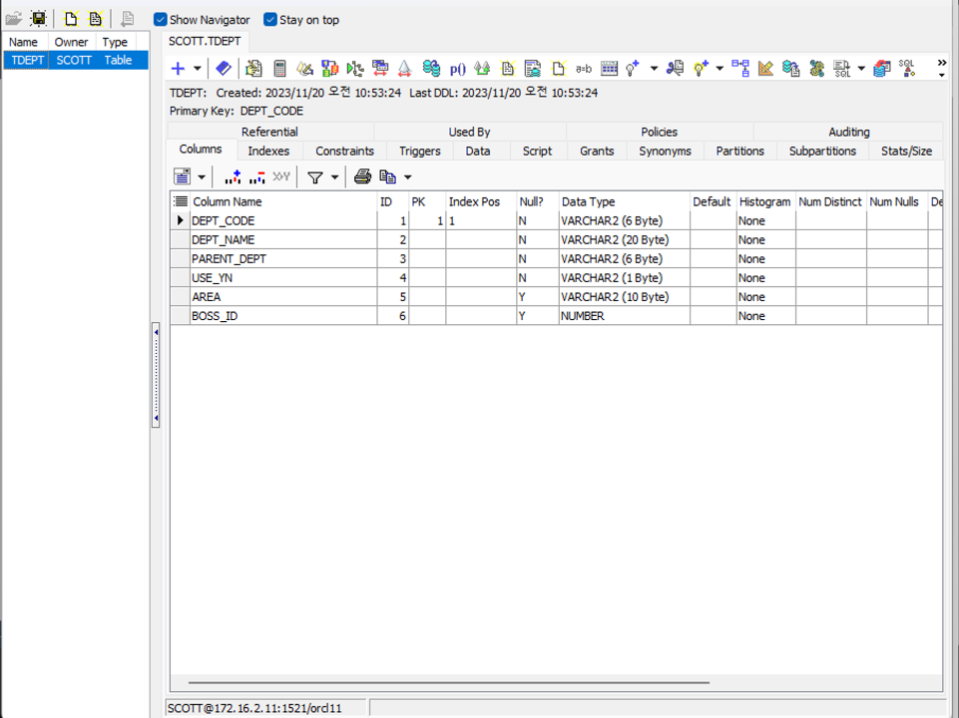Screen dimensions: 959x718
Task: Select the DEPT_NAME column row
Action: tap(556, 240)
